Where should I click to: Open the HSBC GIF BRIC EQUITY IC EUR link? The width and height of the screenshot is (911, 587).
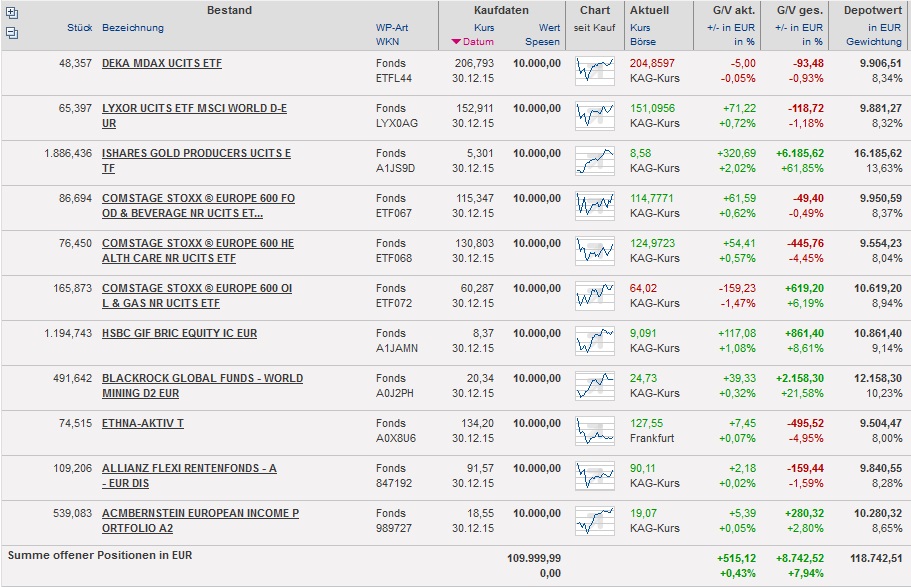[179, 333]
